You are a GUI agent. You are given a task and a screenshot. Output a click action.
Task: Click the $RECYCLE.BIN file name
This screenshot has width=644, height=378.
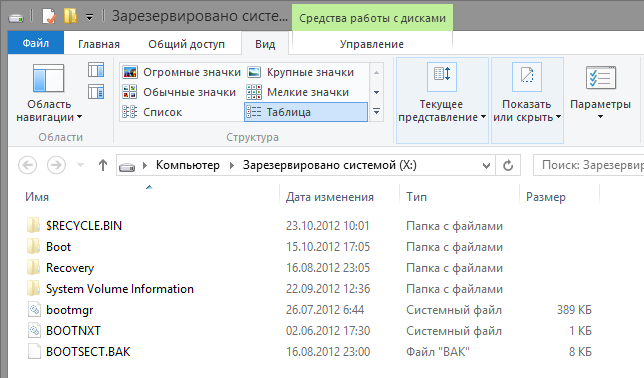(x=84, y=226)
